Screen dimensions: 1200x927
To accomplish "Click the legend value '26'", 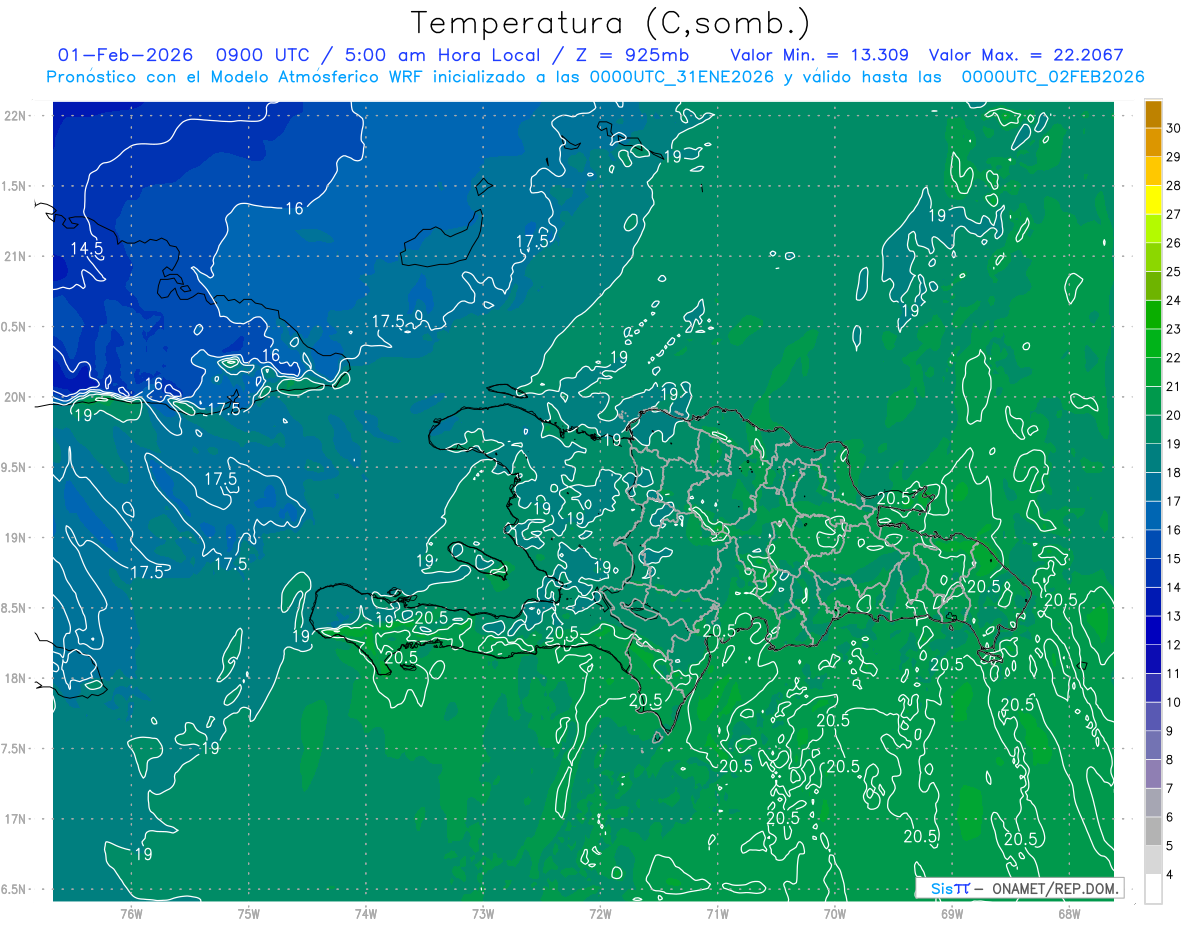I will pos(1174,243).
